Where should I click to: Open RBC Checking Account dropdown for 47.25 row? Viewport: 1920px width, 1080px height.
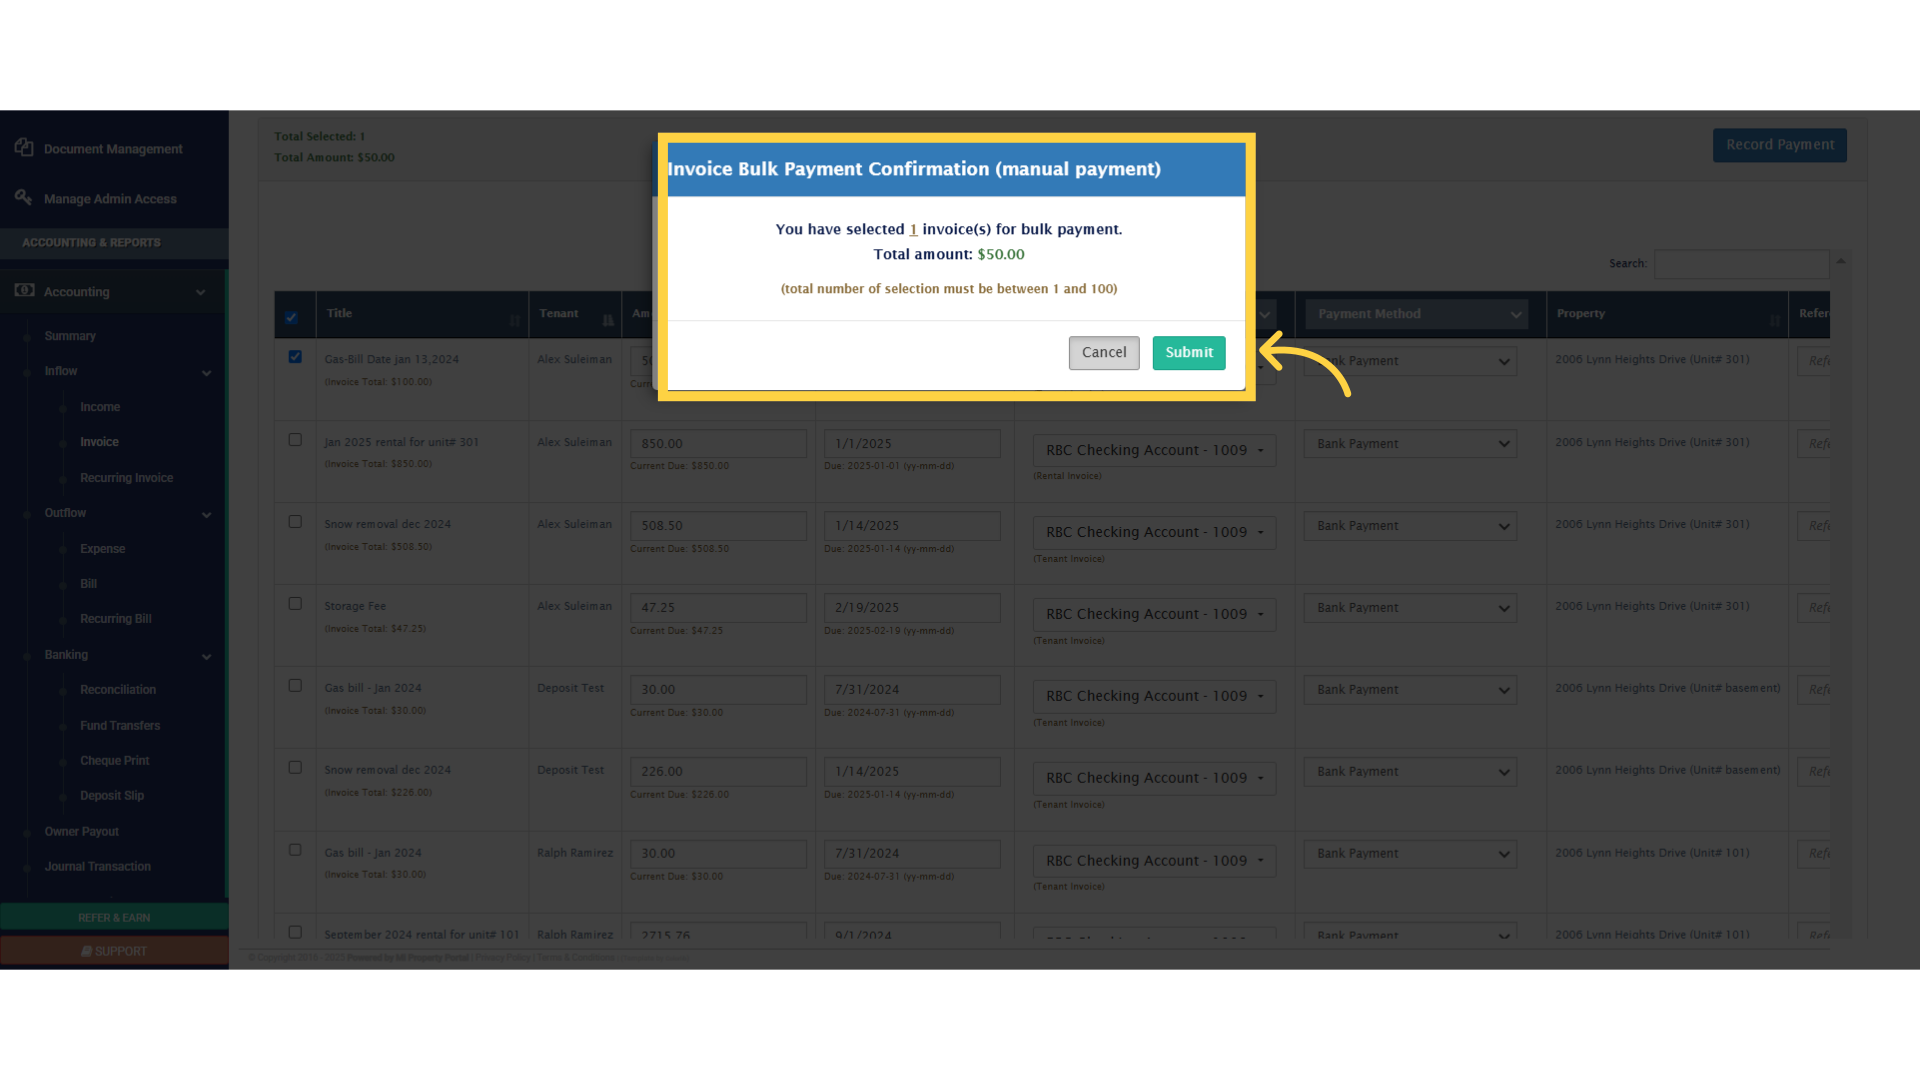pos(1154,614)
